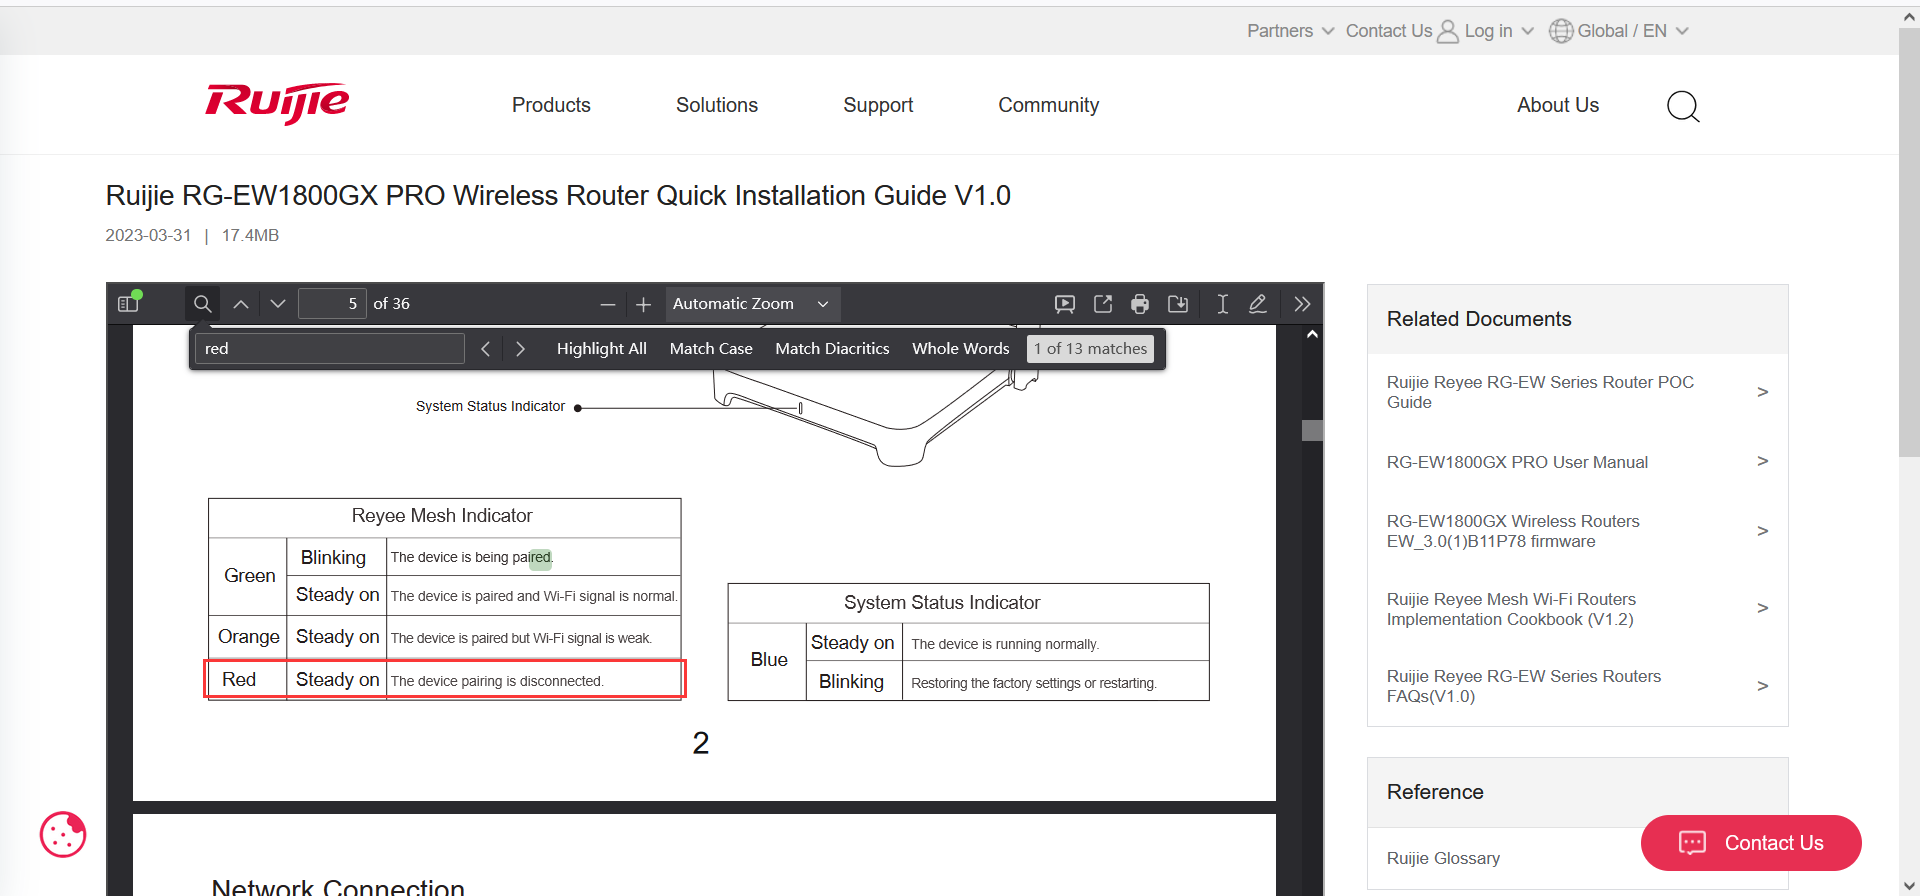Open RG-EW Series Routers FAQs(V1.0) link
This screenshot has height=896, width=1920.
[1524, 686]
